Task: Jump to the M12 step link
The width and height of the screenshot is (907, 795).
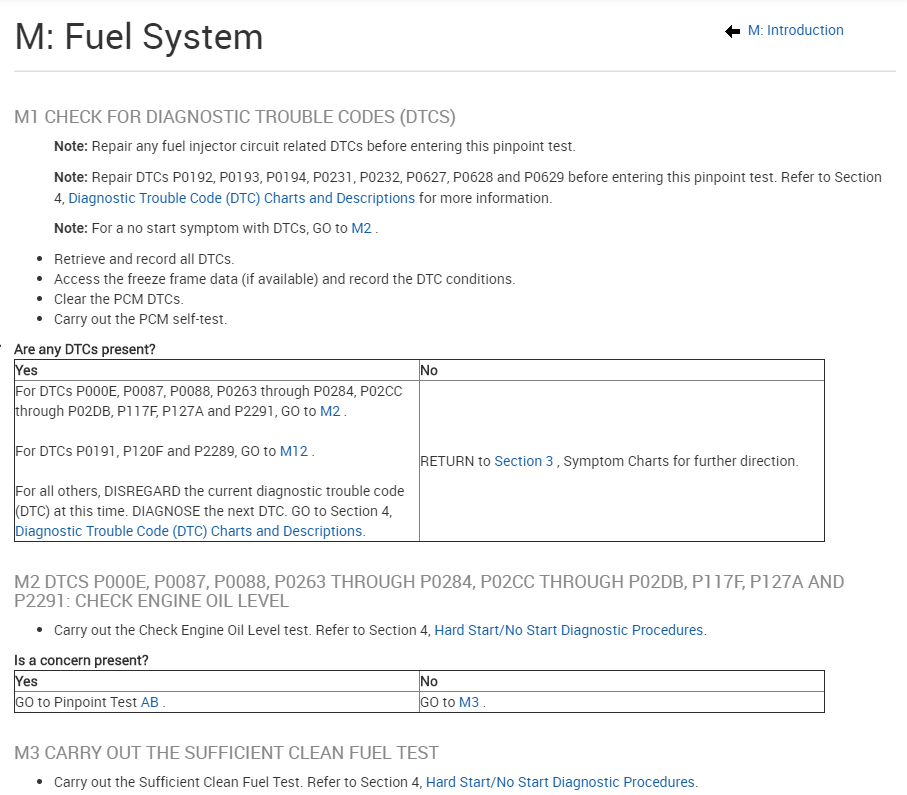Action: point(294,451)
